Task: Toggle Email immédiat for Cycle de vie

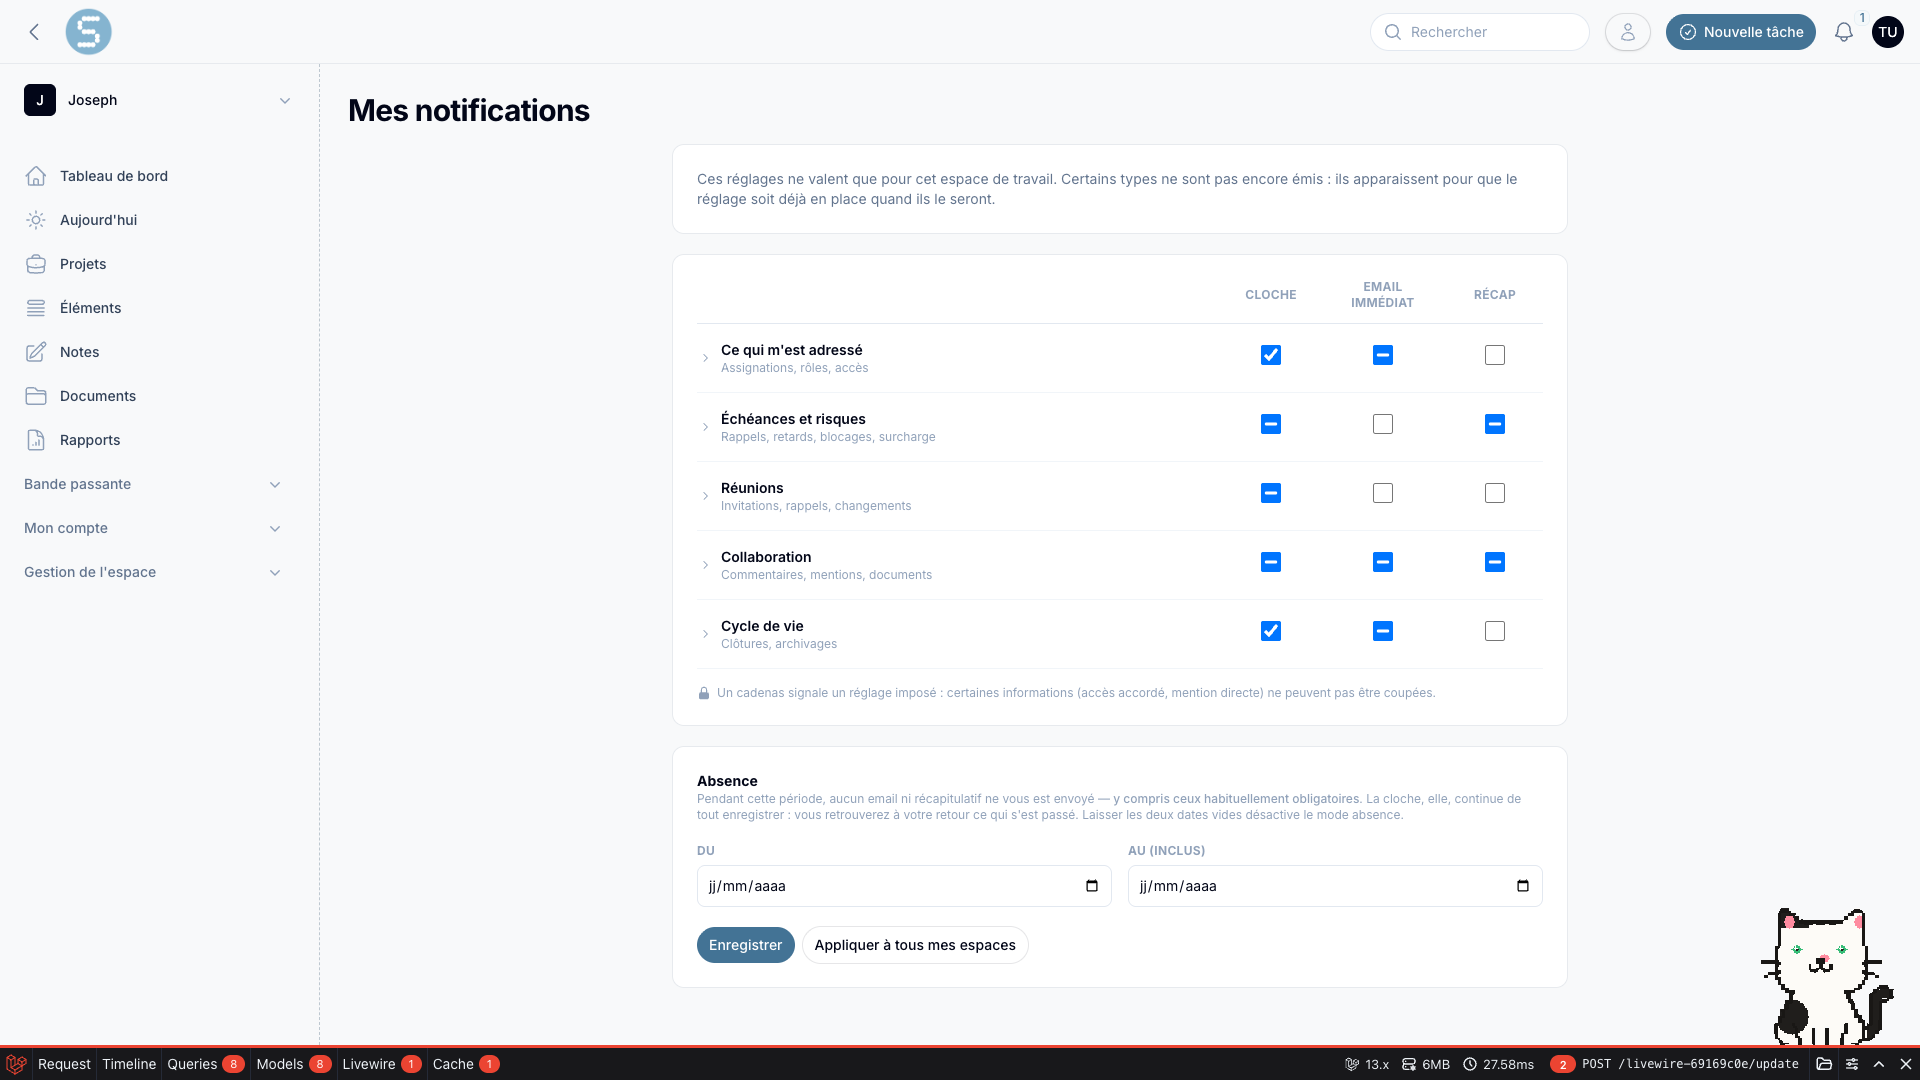Action: coord(1383,631)
